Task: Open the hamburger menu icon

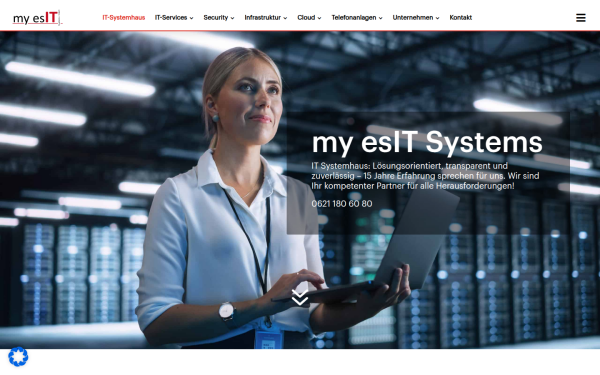Action: pyautogui.click(x=580, y=18)
